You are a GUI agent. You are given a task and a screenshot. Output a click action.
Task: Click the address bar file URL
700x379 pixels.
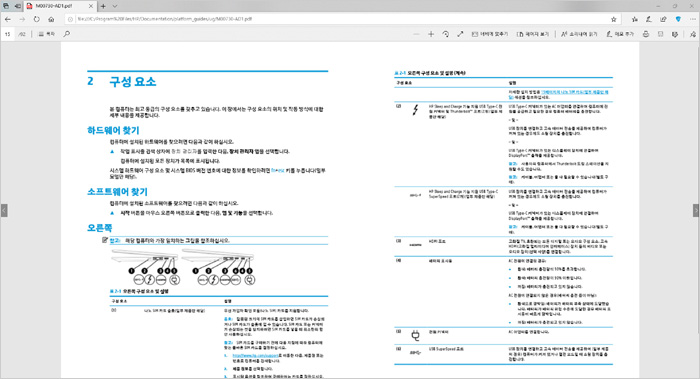pyautogui.click(x=164, y=19)
